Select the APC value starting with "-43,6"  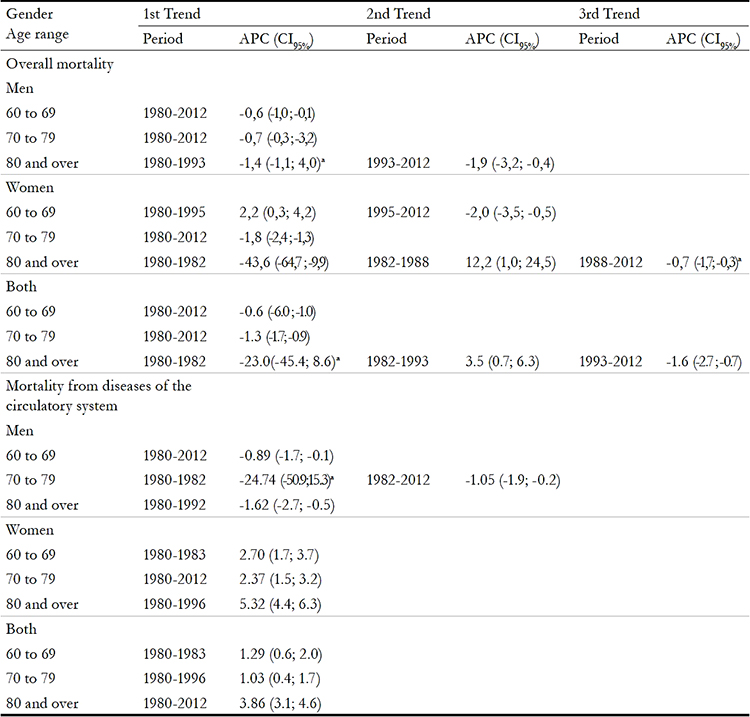(x=289, y=259)
